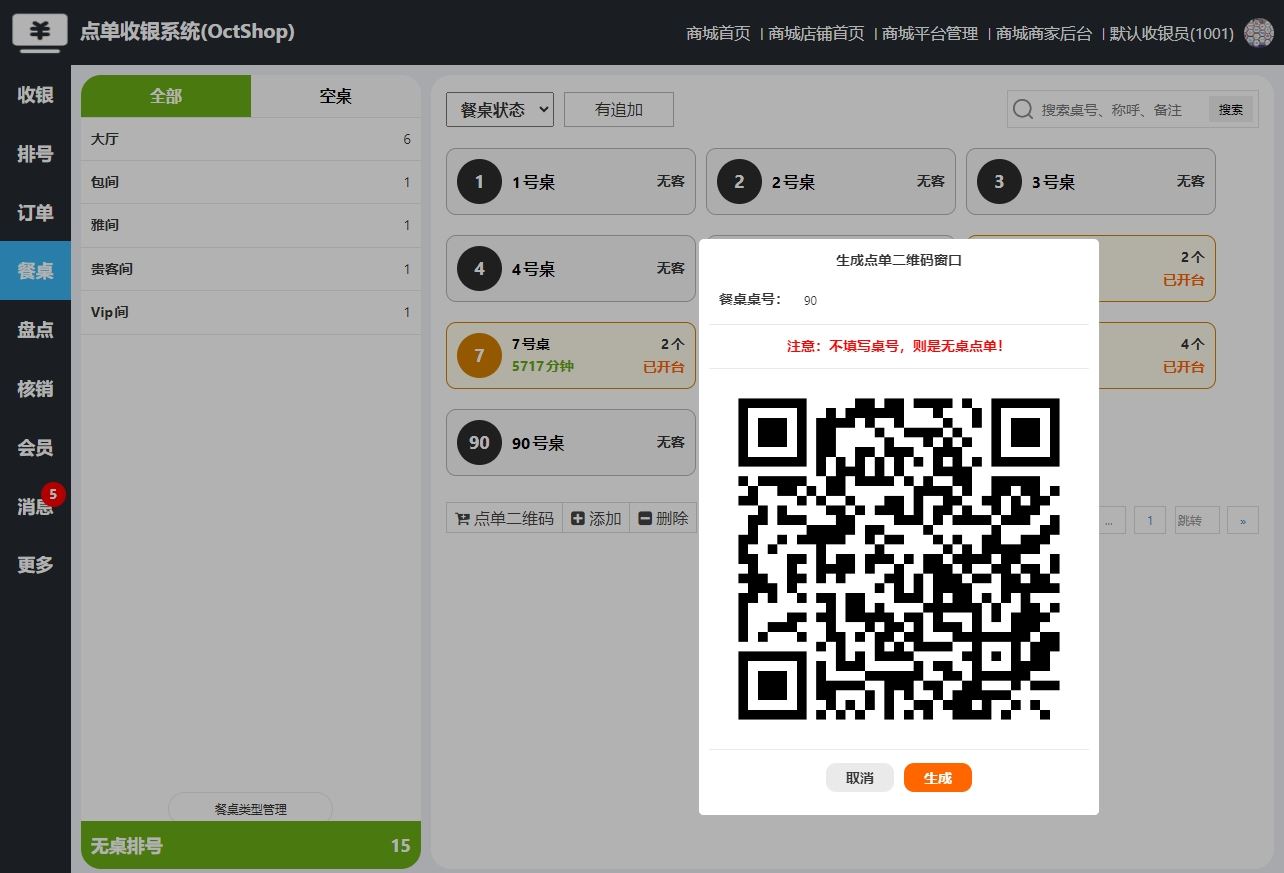Click the yen logo icon at top left

tap(40, 31)
